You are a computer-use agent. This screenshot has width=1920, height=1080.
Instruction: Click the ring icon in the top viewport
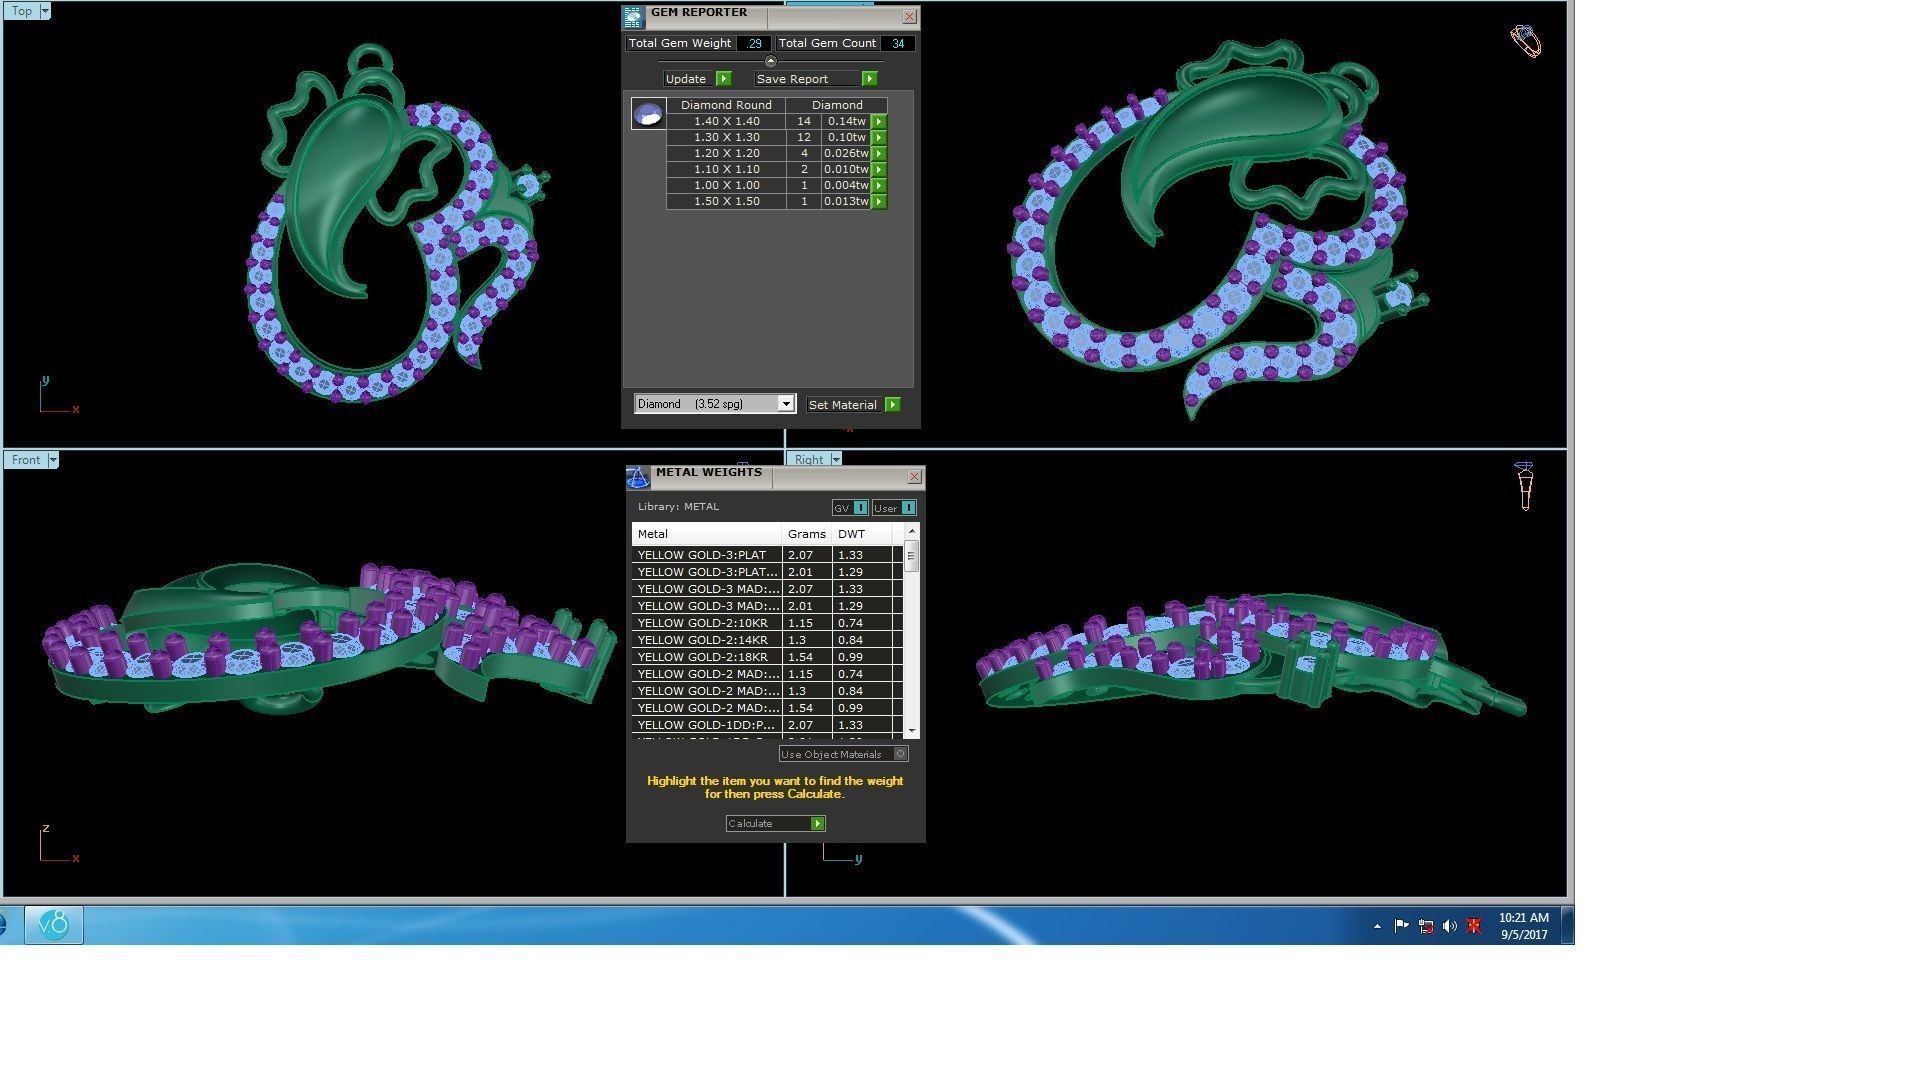1525,41
